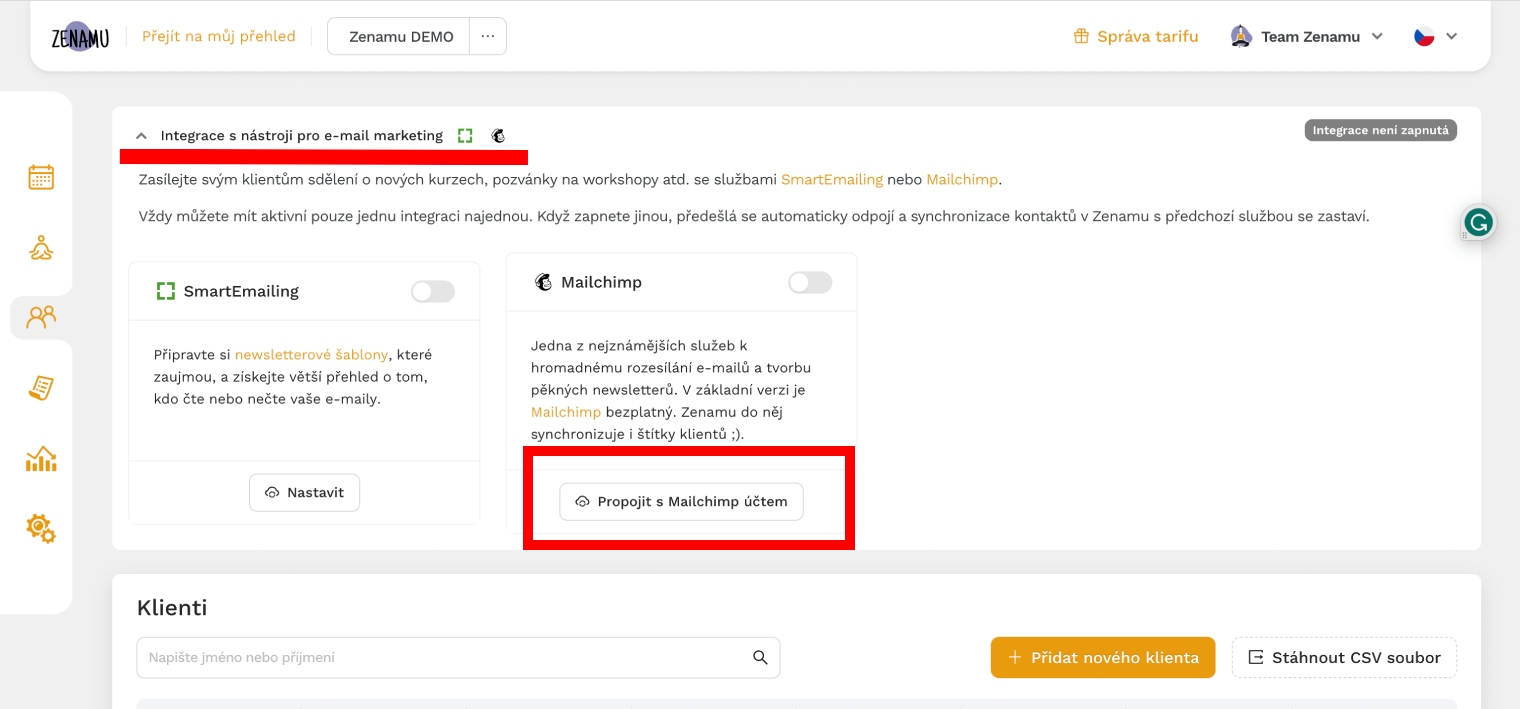Click Propojit s Mailchimp účtem button
This screenshot has height=709, width=1520.
coord(681,501)
